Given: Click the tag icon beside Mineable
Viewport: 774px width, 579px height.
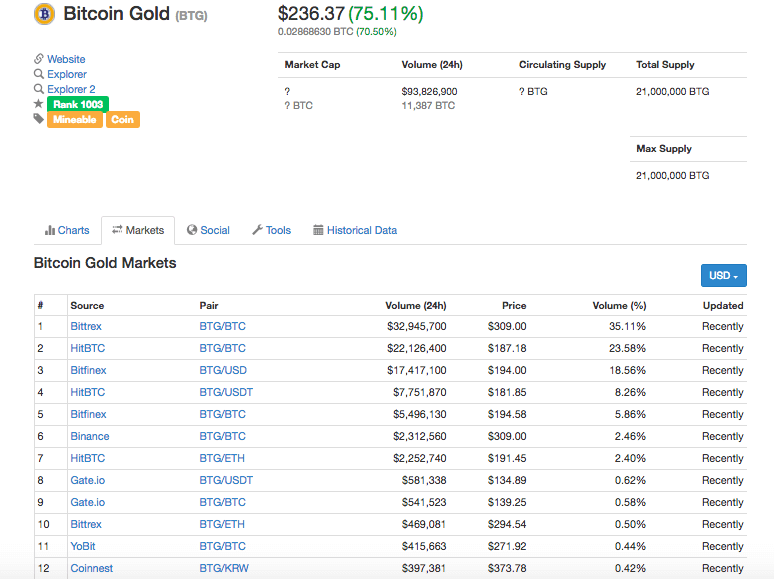Looking at the screenshot, I should click(x=39, y=119).
